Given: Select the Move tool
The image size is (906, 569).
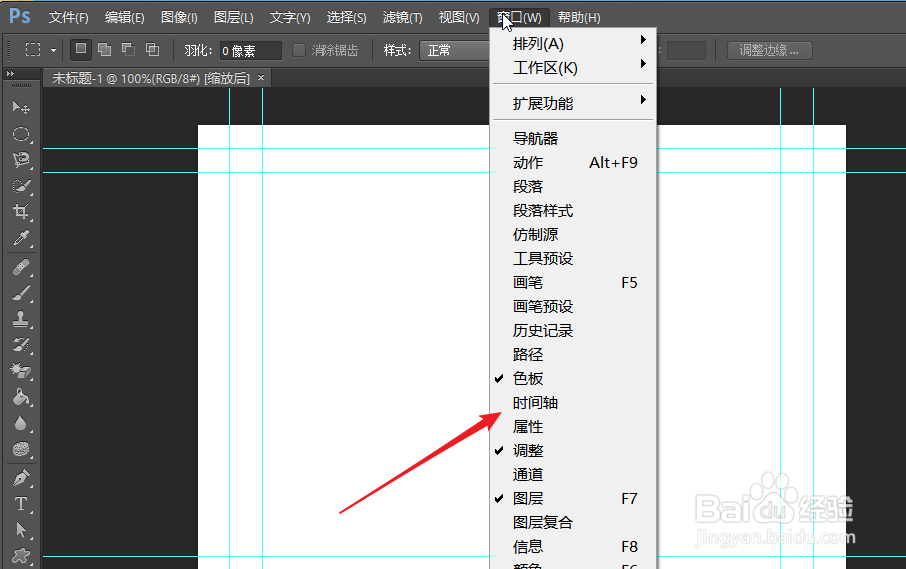Looking at the screenshot, I should [x=21, y=107].
